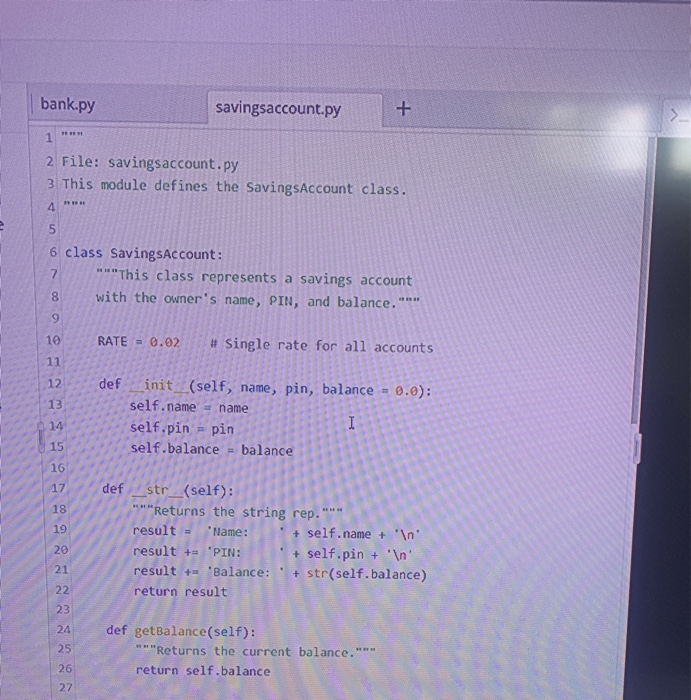Click the '0.02' RATE value
Image resolution: width=691 pixels, height=700 pixels.
coord(165,342)
